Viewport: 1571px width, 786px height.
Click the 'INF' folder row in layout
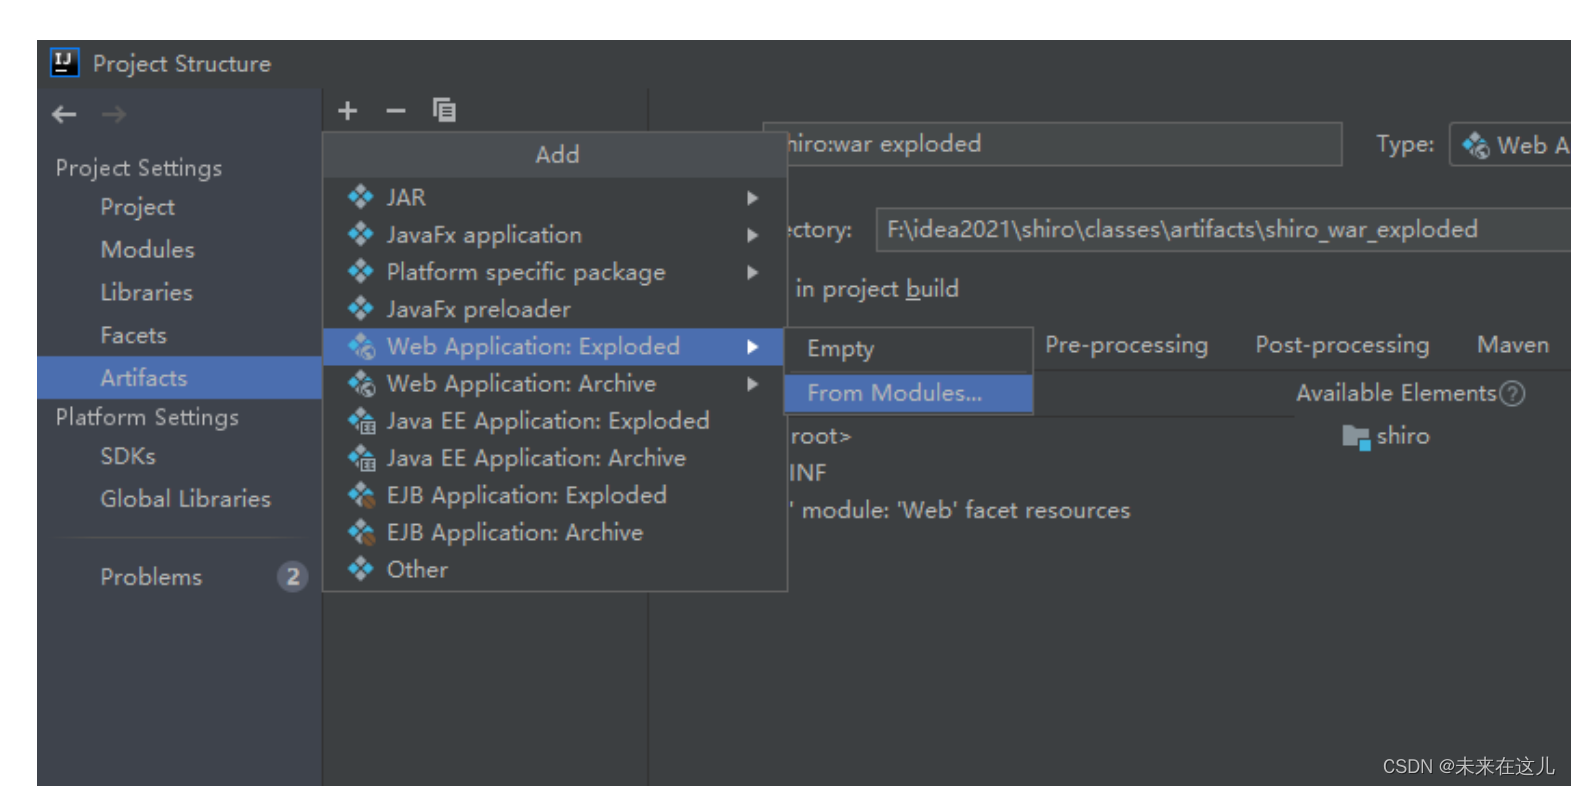(x=807, y=473)
